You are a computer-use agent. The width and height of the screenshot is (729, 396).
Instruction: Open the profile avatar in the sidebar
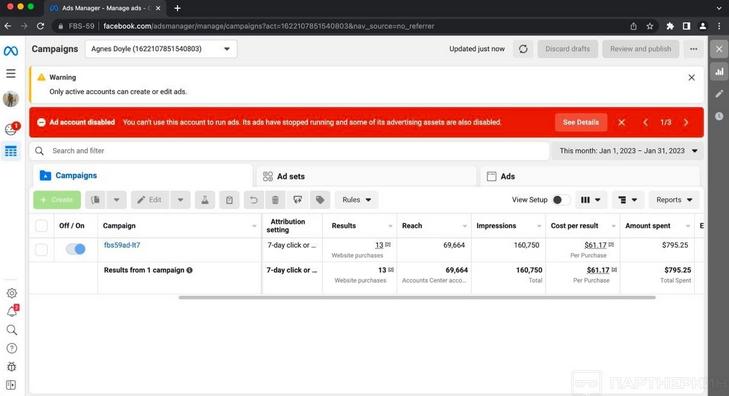tap(11, 99)
